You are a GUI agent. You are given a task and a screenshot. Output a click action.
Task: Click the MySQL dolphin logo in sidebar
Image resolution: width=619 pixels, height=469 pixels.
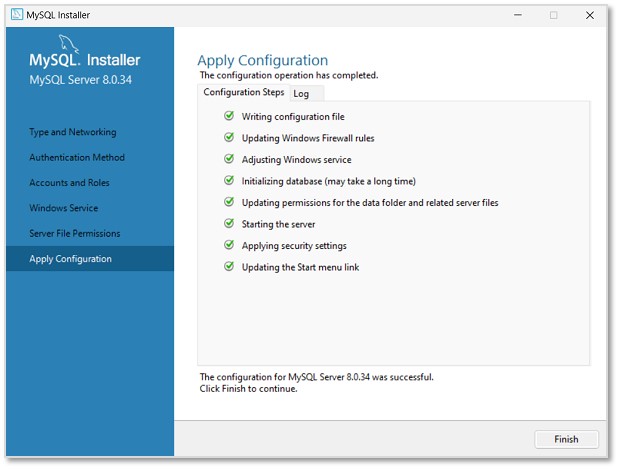70,44
